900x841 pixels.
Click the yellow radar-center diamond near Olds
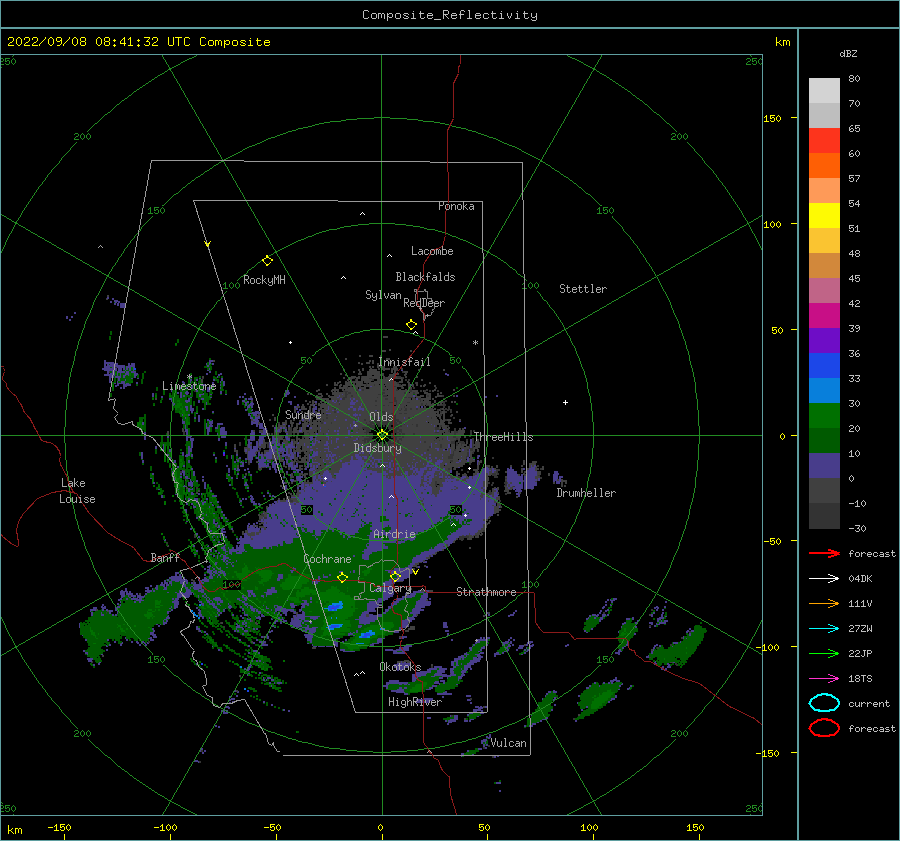pos(382,435)
